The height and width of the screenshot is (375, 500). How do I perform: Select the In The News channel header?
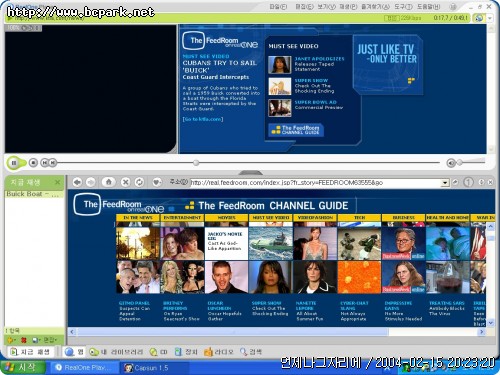point(138,218)
